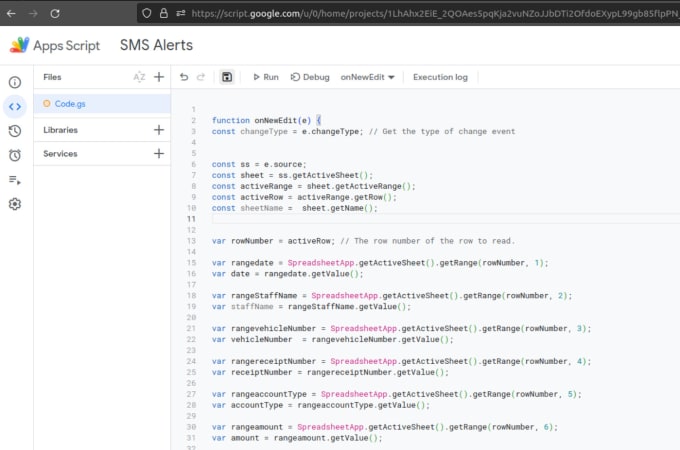Click the 'var accountType' line

pyautogui.click(x=320, y=405)
